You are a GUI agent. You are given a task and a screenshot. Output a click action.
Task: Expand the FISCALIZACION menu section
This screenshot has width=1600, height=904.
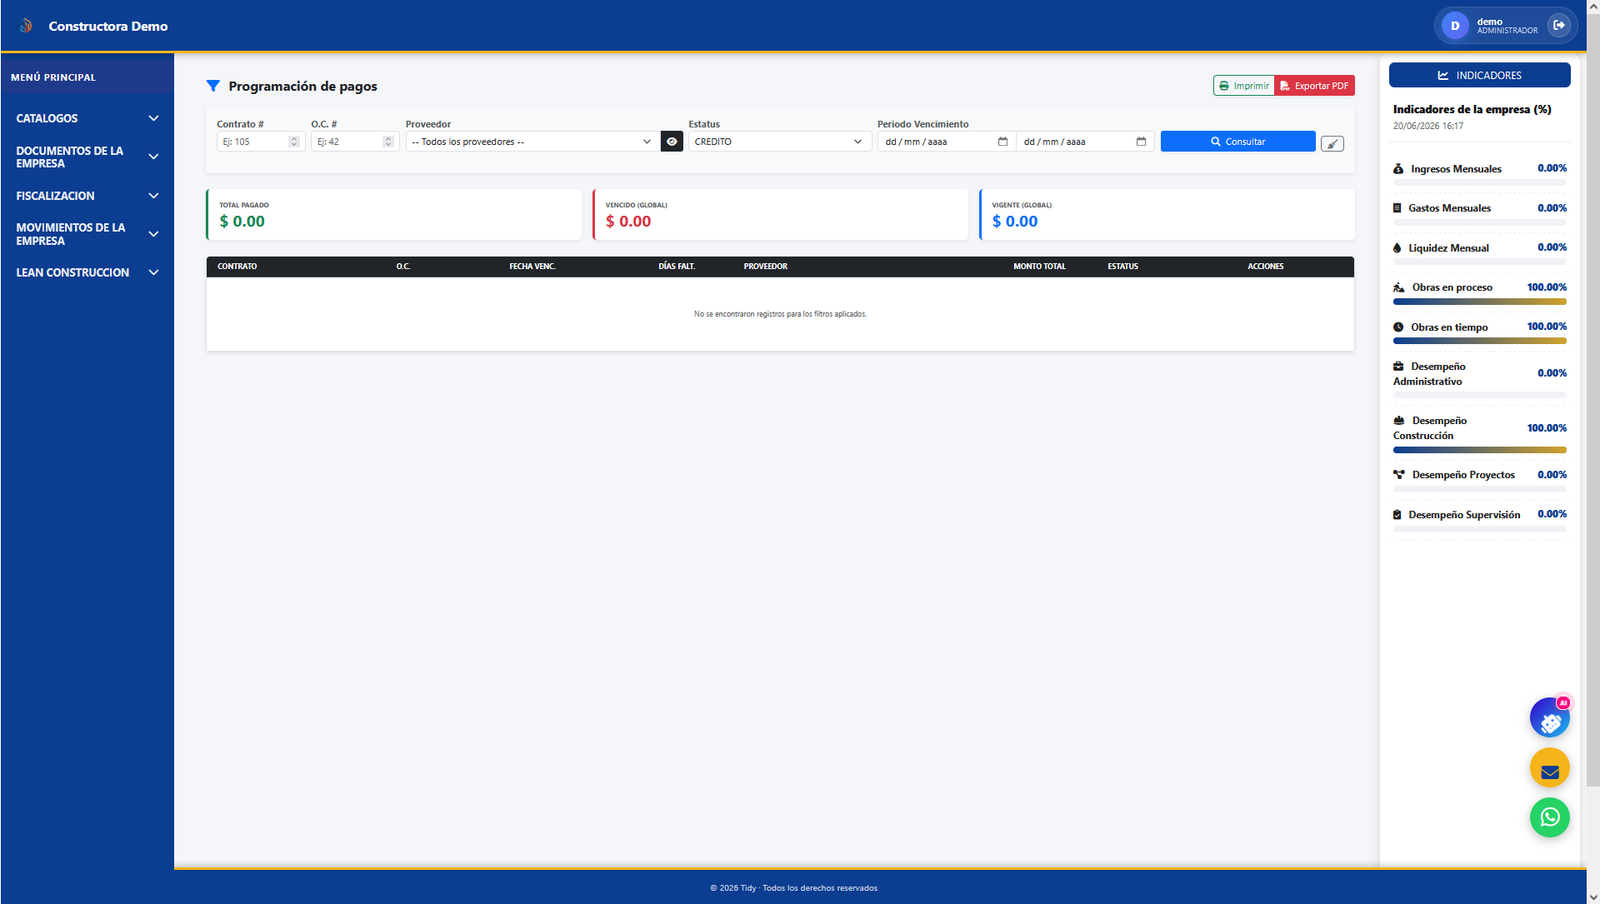click(x=87, y=196)
